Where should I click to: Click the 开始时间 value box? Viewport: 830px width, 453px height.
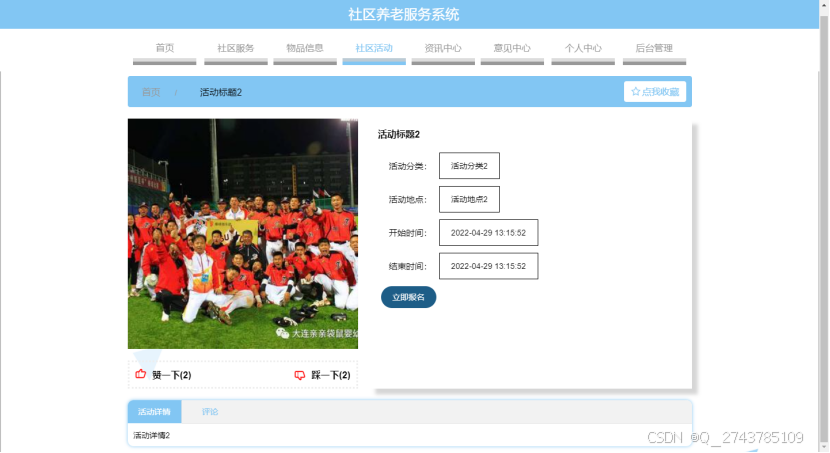click(x=489, y=232)
